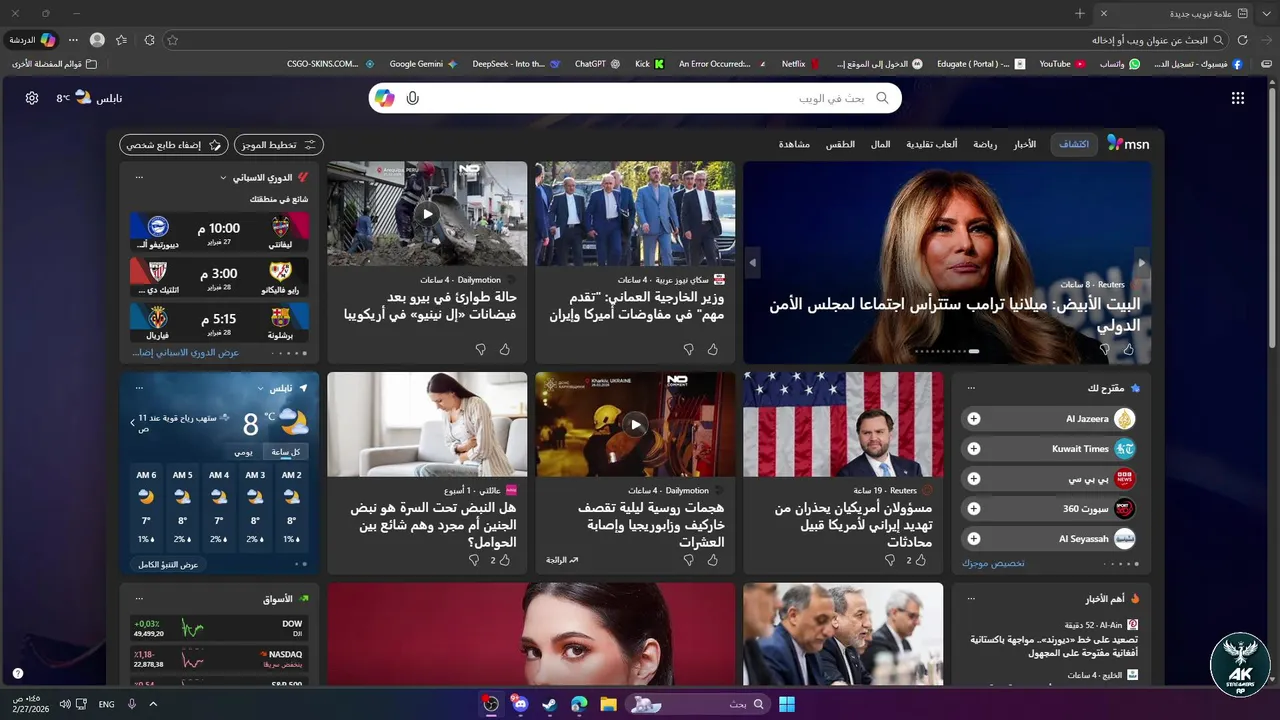Expand weather alert chevron arrow
1280x720 pixels.
coord(132,422)
